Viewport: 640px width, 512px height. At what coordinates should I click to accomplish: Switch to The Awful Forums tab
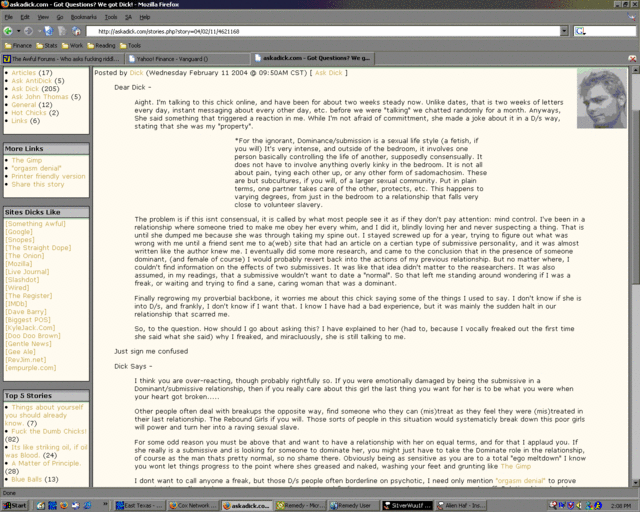click(62, 59)
